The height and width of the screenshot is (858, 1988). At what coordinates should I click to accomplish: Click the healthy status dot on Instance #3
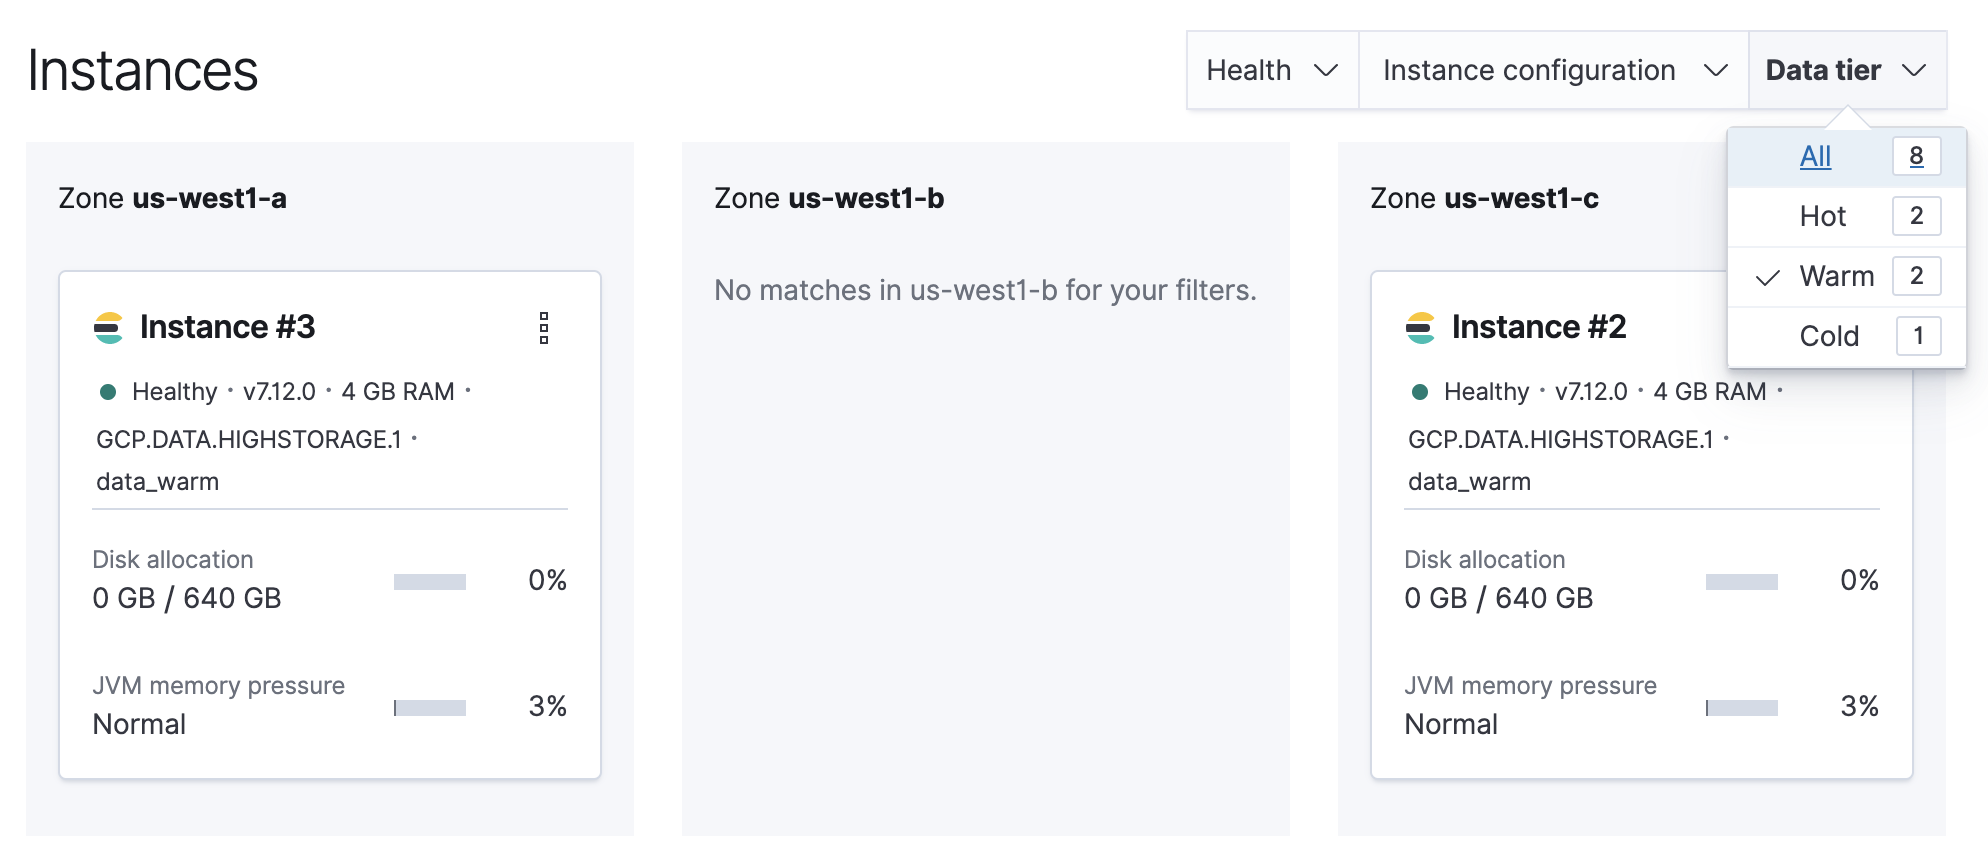pos(110,392)
